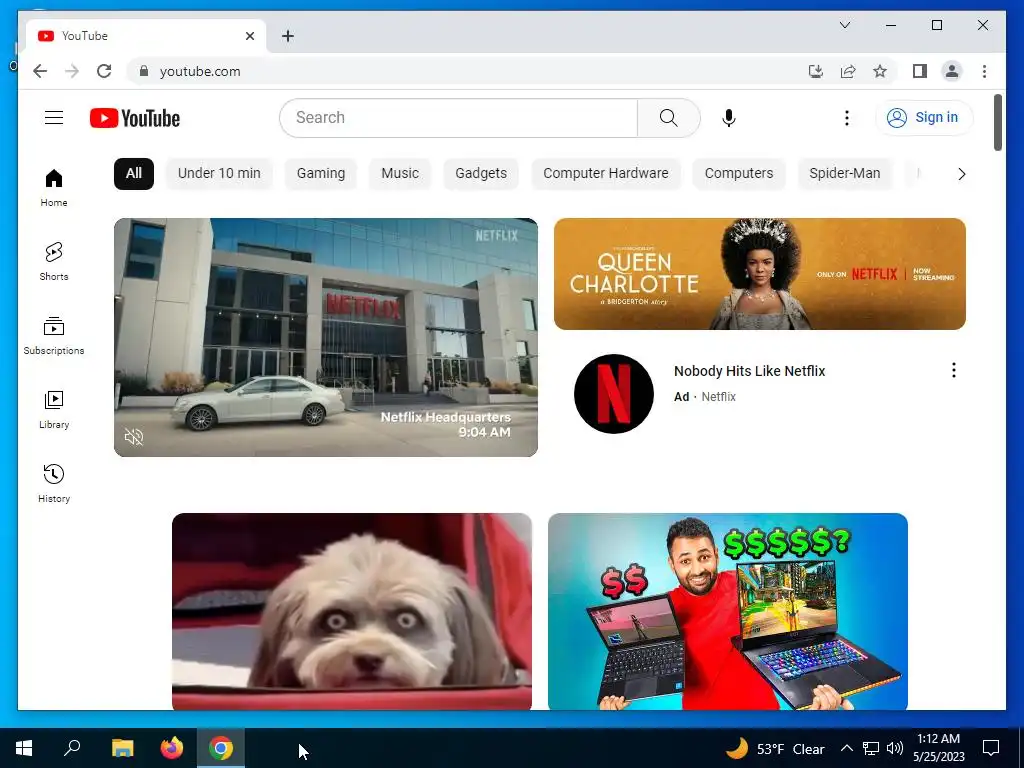Select Under 10 min chip
This screenshot has height=768, width=1024.
tap(219, 174)
